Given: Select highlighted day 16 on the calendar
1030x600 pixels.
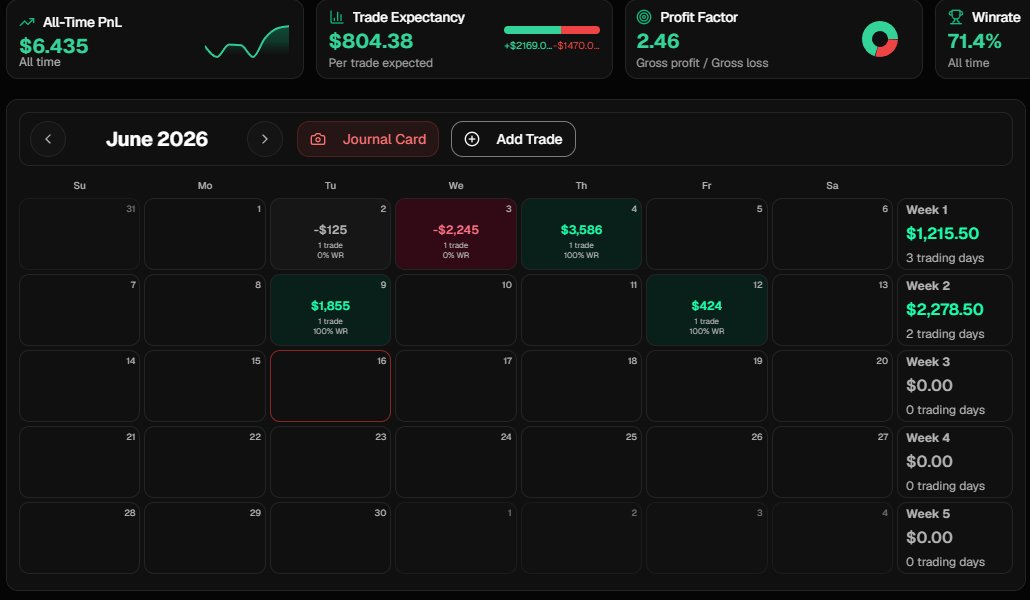Looking at the screenshot, I should click(x=330, y=386).
